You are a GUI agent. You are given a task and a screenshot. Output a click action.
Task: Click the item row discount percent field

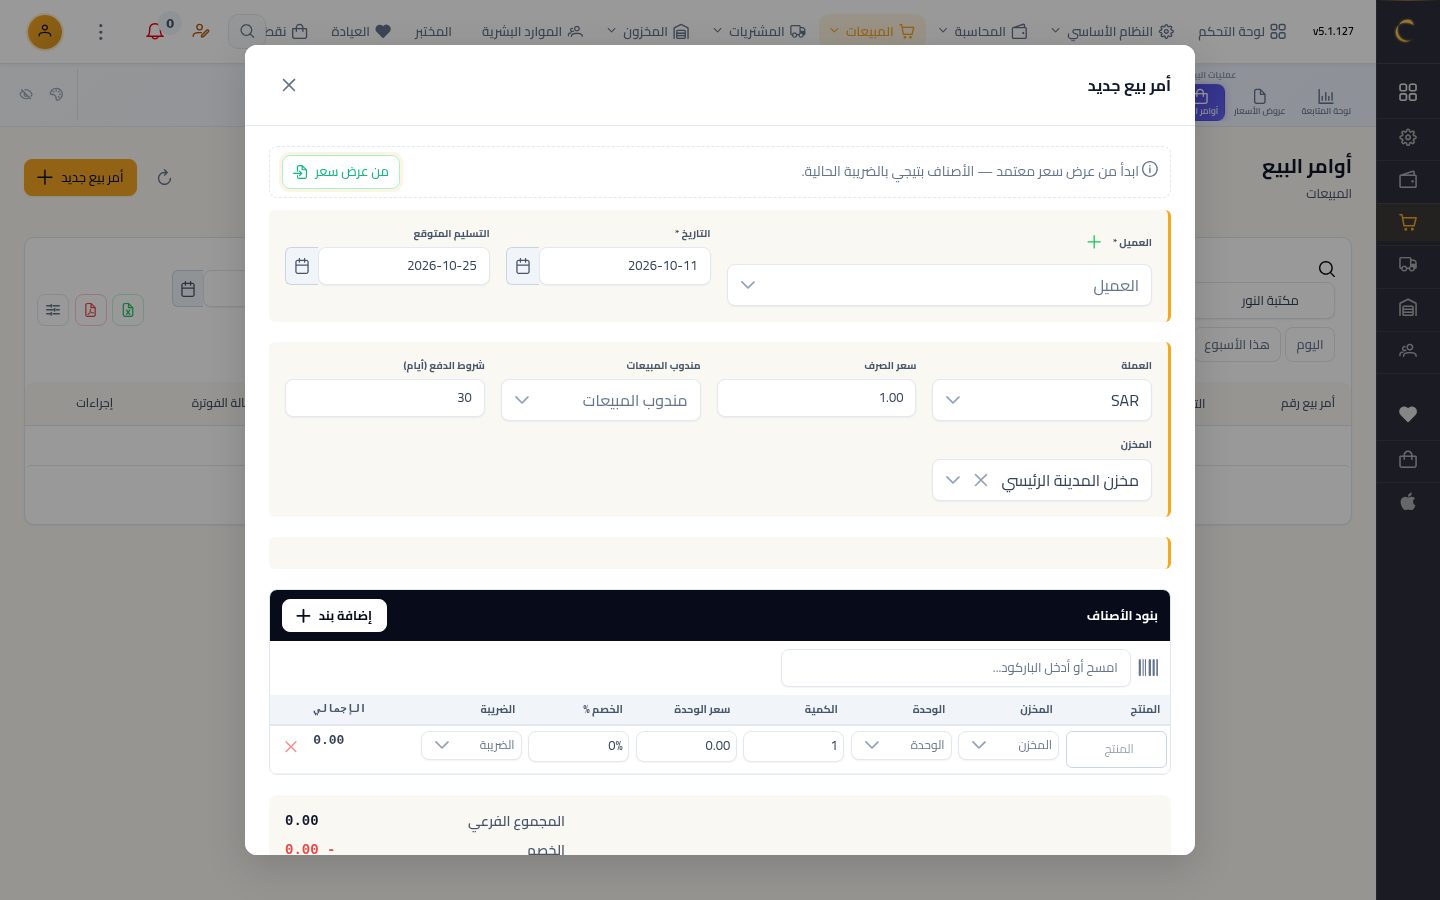pyautogui.click(x=578, y=746)
